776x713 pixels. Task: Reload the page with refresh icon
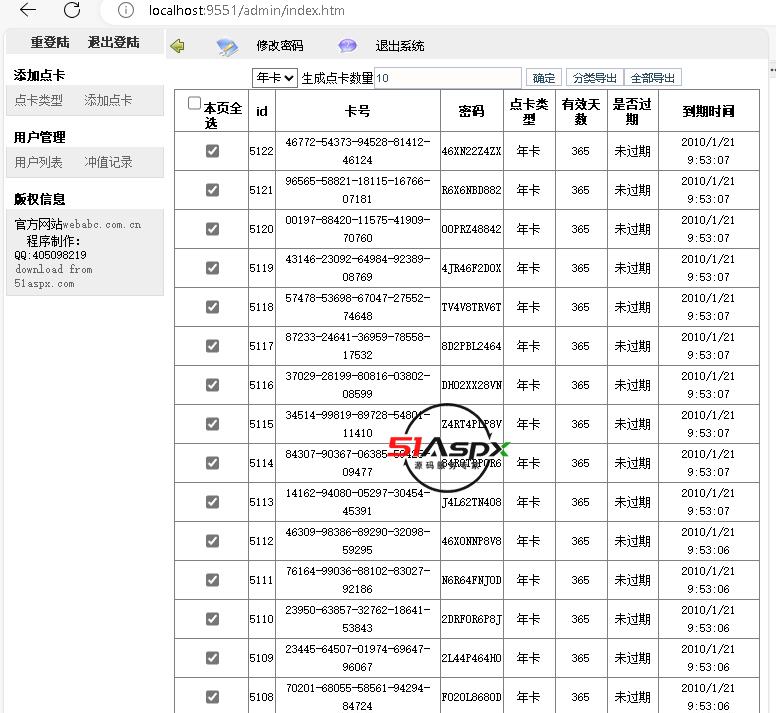pyautogui.click(x=72, y=10)
